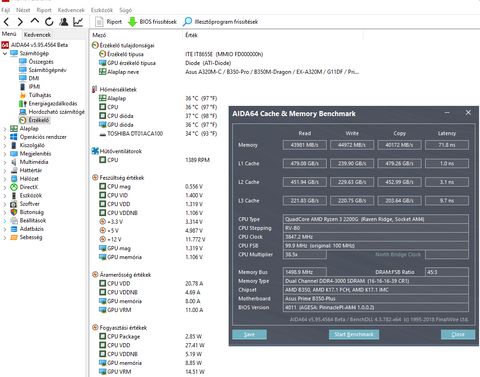Image resolution: width=480 pixels, height=377 pixels.
Task: Click the L1 Cache Write value field
Action: pyautogui.click(x=352, y=163)
